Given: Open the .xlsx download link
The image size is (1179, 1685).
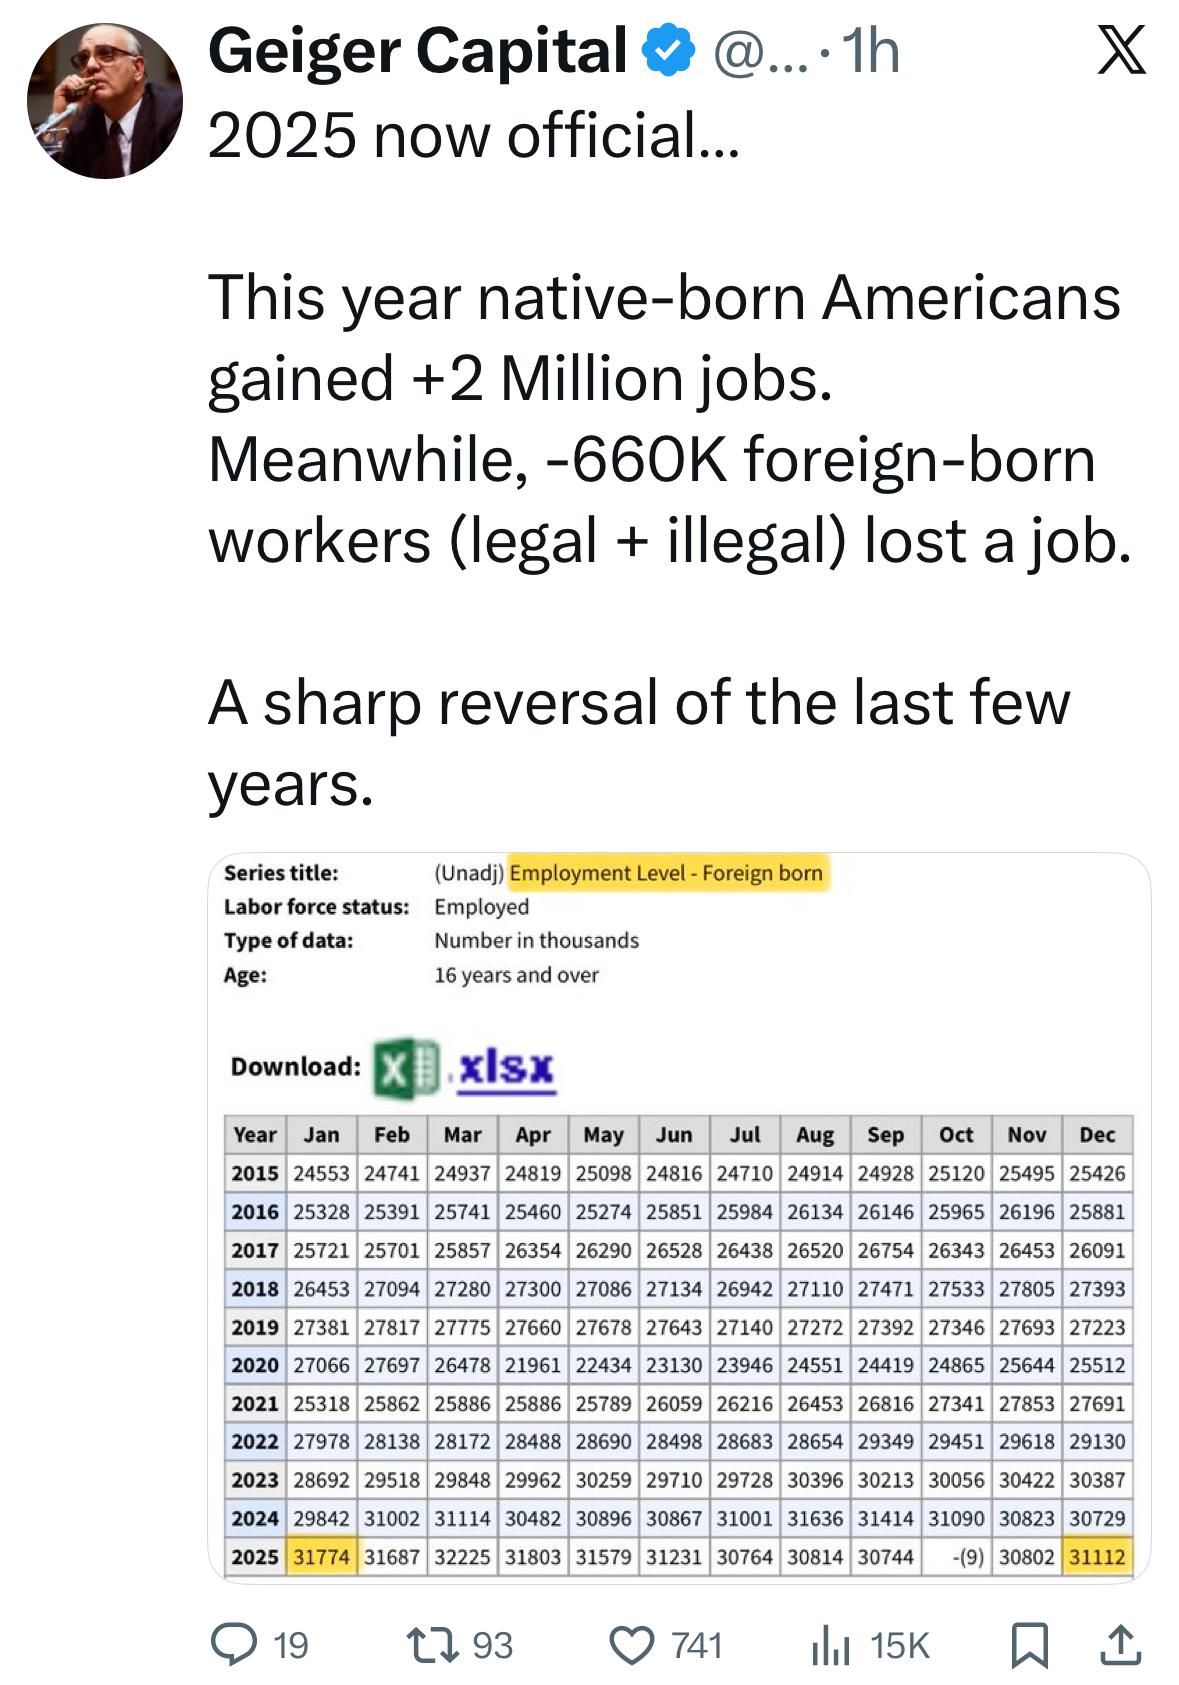Looking at the screenshot, I should pyautogui.click(x=505, y=1067).
